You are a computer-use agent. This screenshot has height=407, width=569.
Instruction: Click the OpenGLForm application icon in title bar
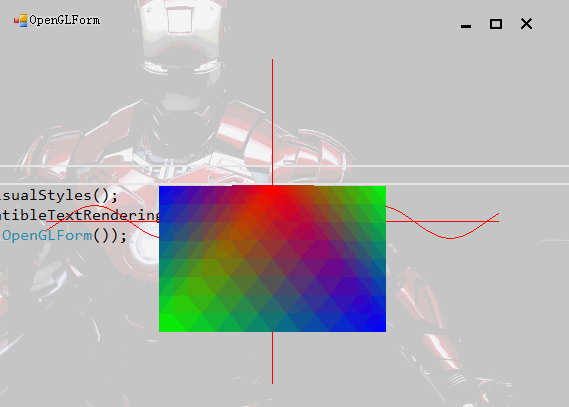tap(21, 20)
